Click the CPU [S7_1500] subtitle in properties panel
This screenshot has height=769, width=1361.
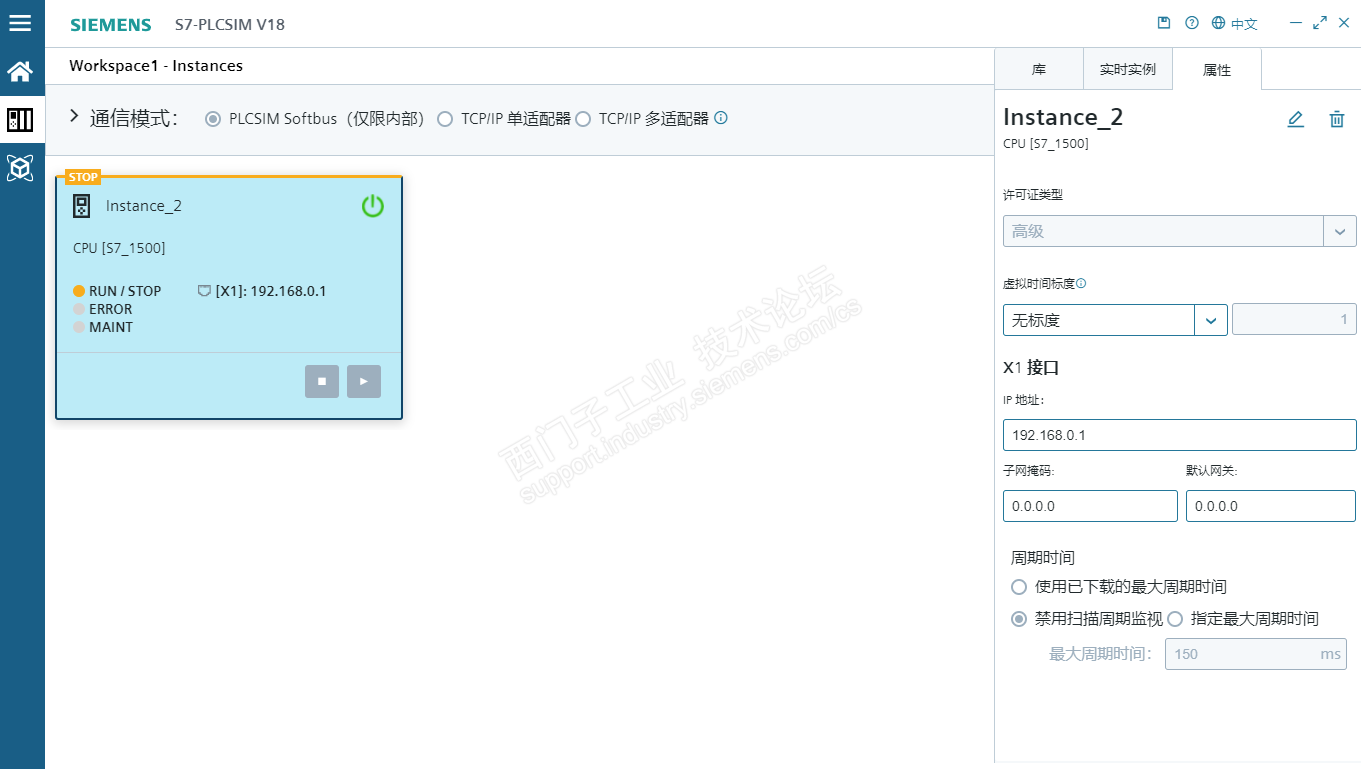1046,144
